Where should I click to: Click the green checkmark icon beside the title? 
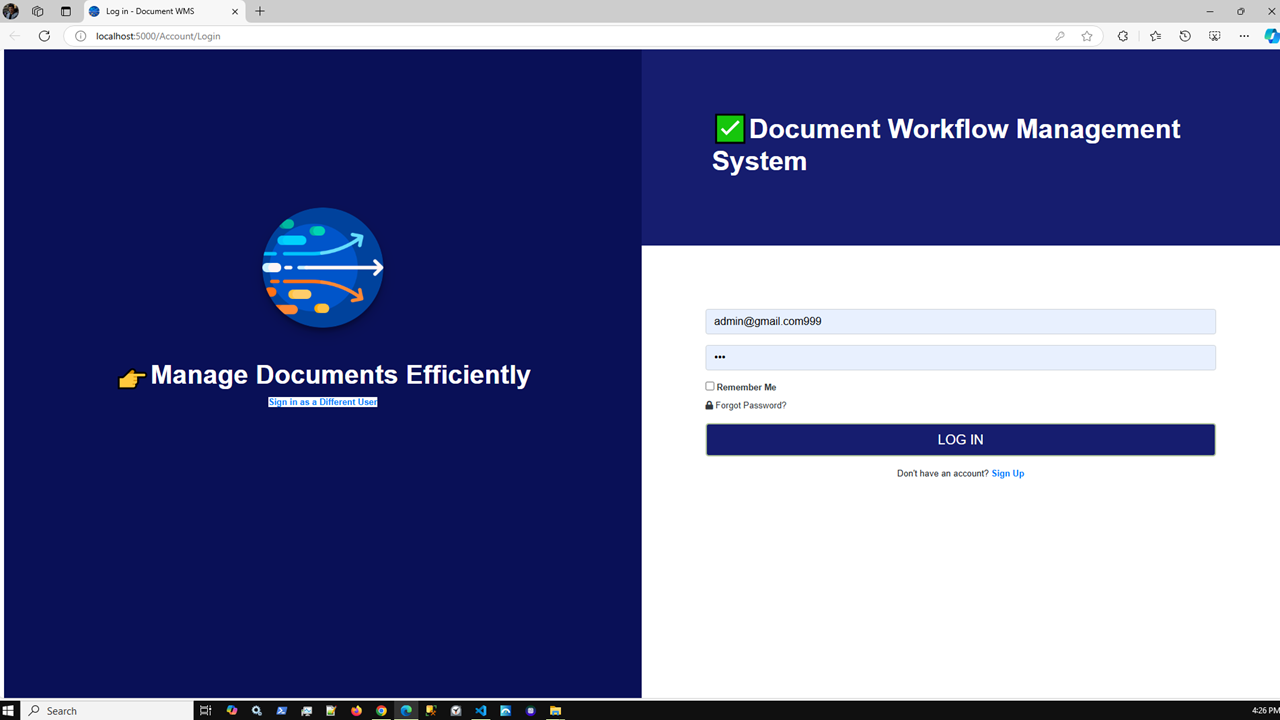coord(729,128)
